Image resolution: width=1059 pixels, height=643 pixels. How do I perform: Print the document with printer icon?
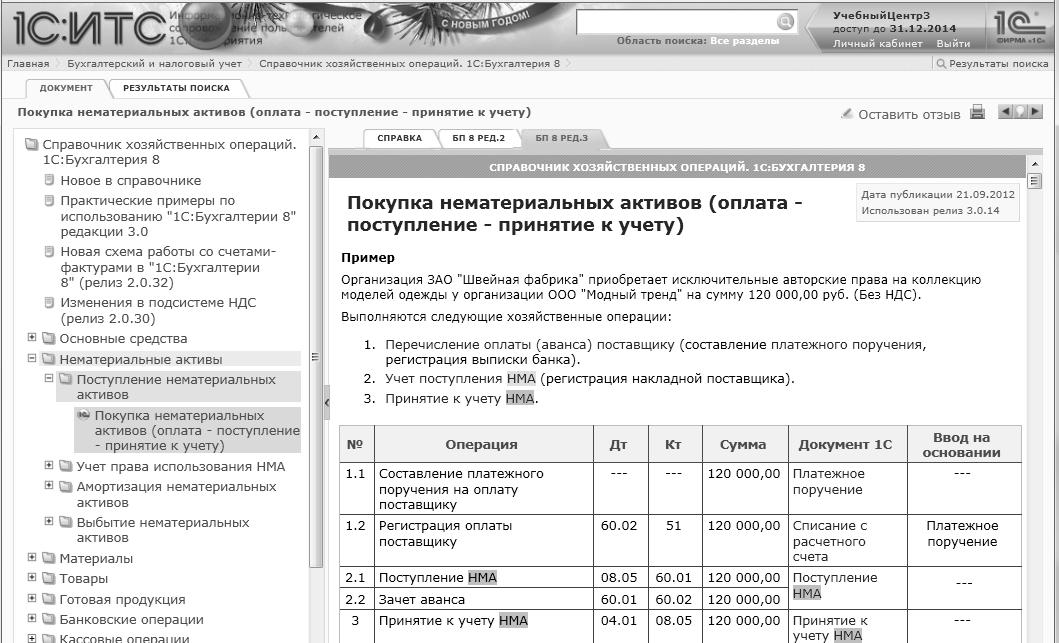pos(977,112)
